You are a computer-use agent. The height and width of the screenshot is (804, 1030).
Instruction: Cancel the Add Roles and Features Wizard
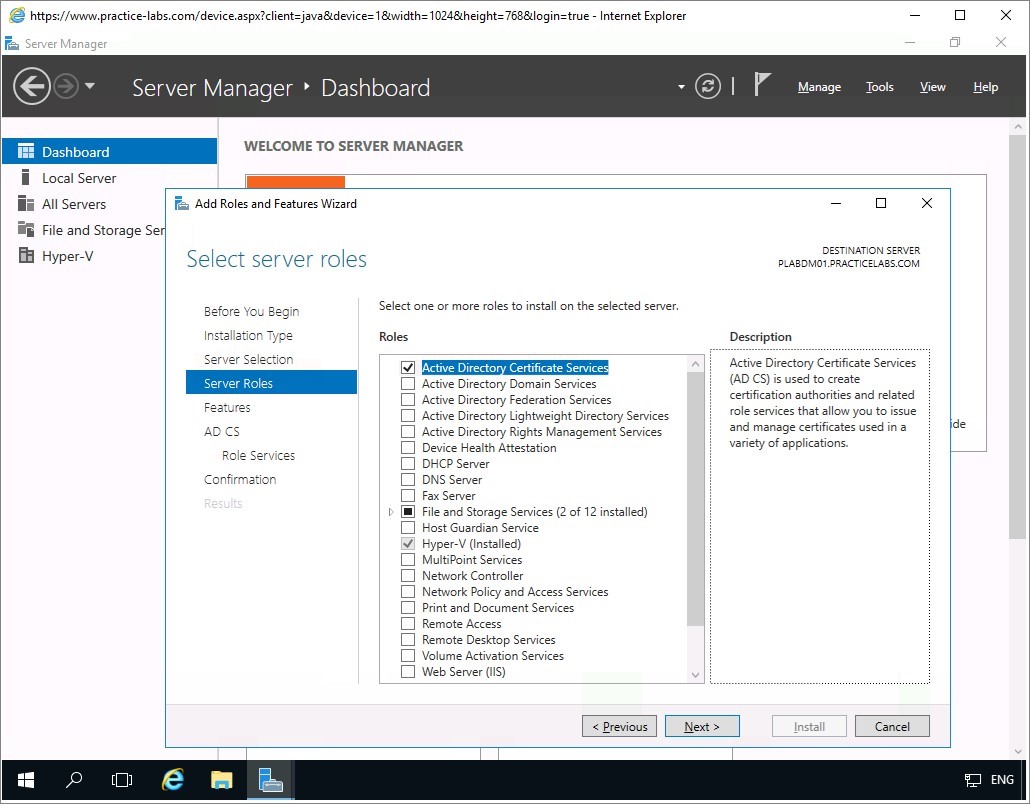(892, 726)
